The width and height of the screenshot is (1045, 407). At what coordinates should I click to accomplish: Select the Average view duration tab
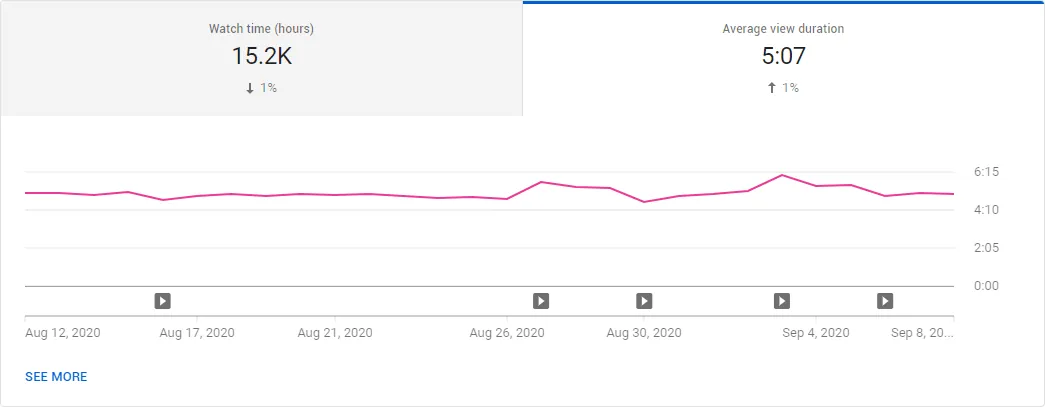coord(784,59)
